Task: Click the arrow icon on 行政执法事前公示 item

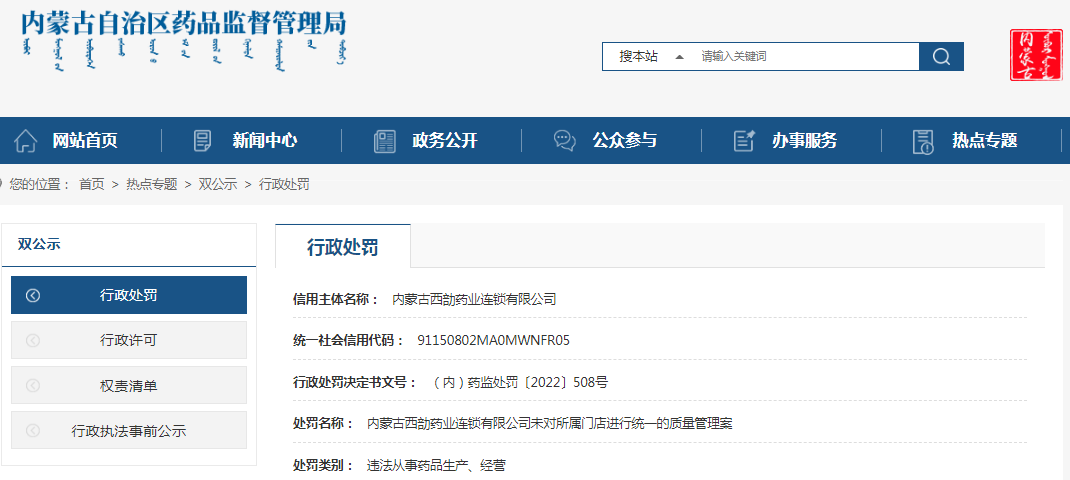Action: coord(33,431)
